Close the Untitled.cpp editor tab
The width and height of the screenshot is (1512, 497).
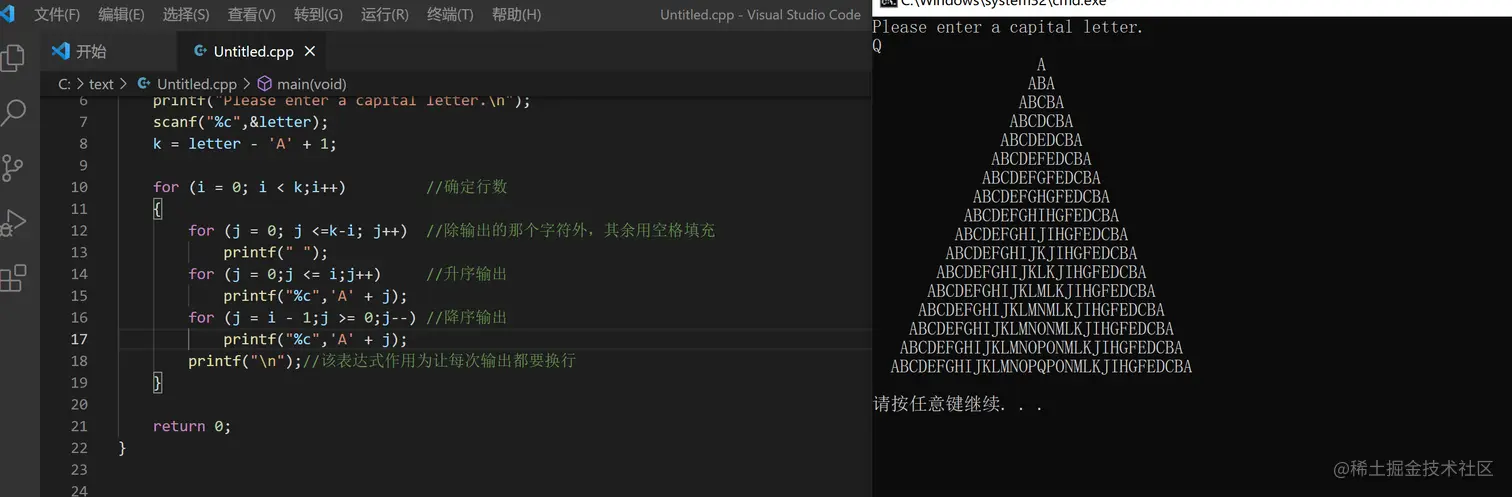(x=310, y=51)
